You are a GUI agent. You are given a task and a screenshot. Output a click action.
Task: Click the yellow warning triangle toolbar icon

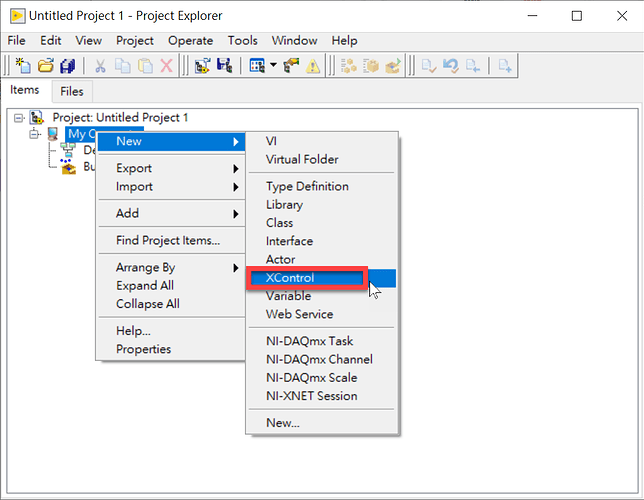(x=313, y=66)
